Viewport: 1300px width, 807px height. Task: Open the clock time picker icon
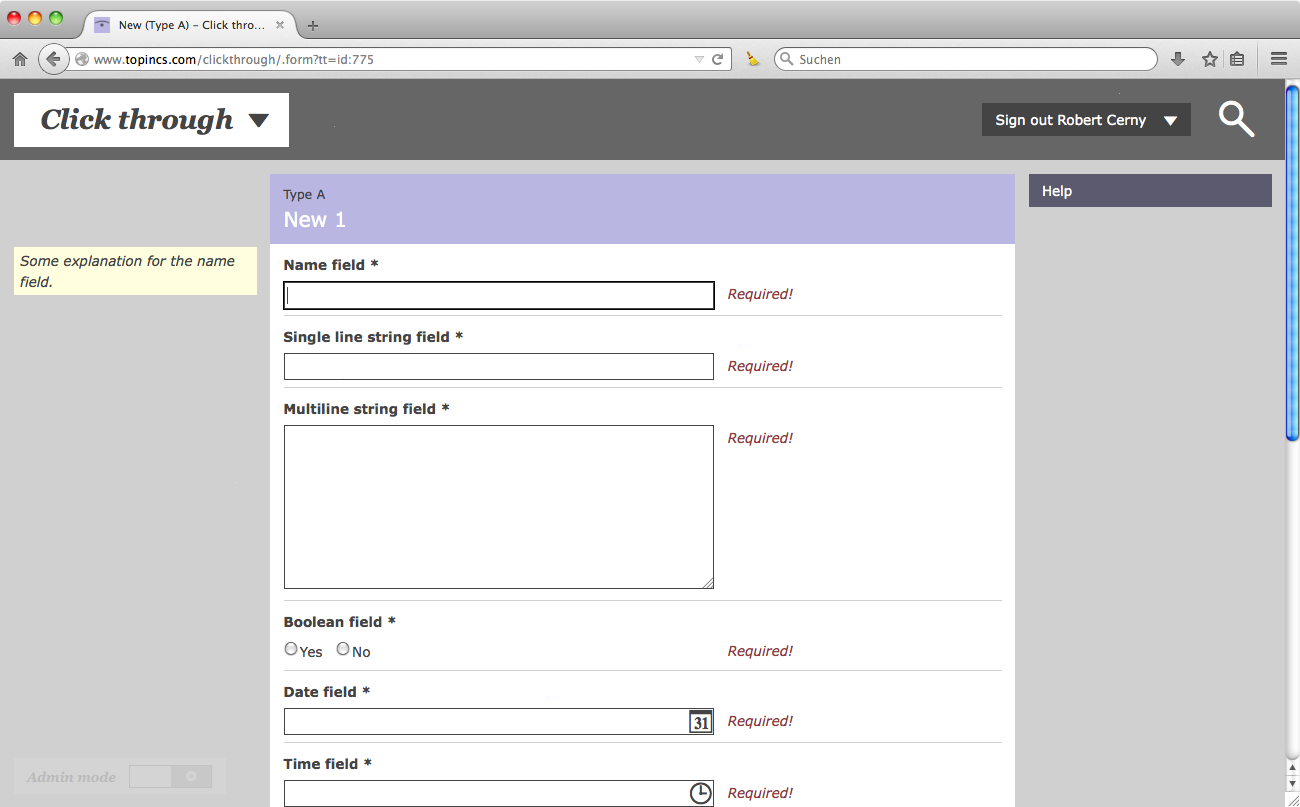[700, 793]
